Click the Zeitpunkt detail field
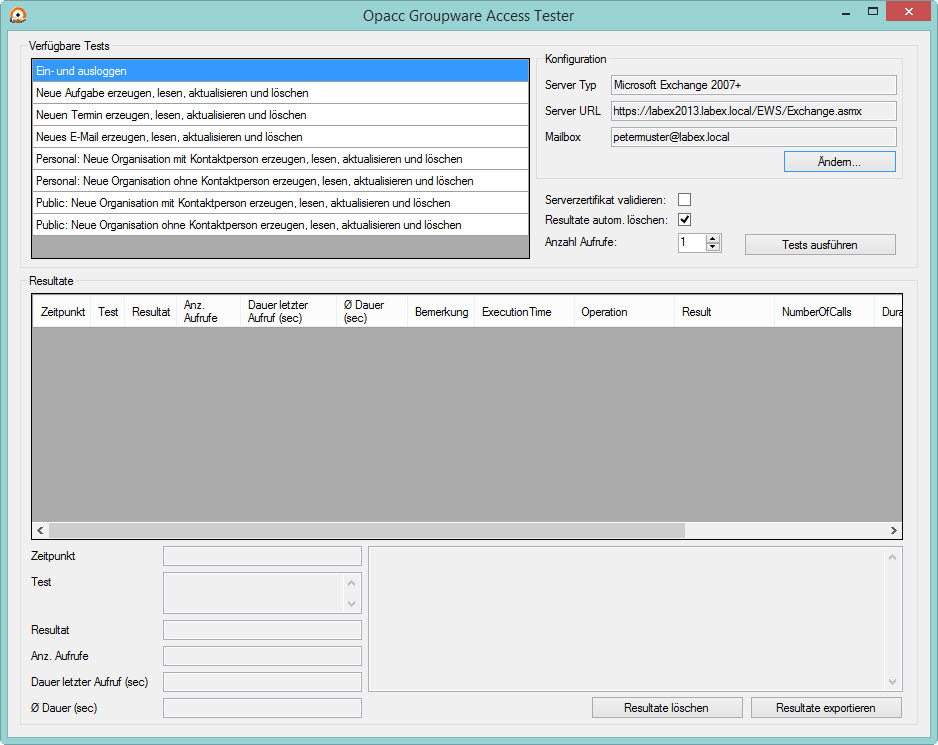Viewport: 938px width, 745px height. tap(262, 556)
